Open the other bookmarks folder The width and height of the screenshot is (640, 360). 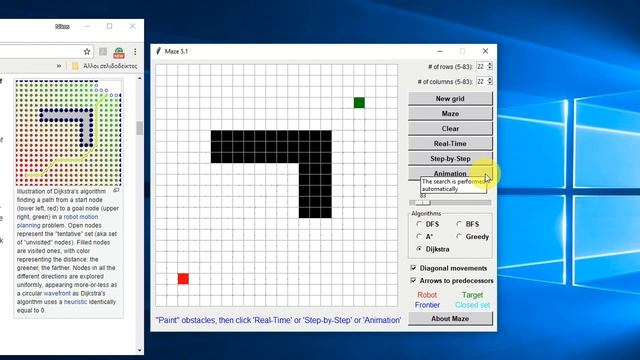[104, 66]
